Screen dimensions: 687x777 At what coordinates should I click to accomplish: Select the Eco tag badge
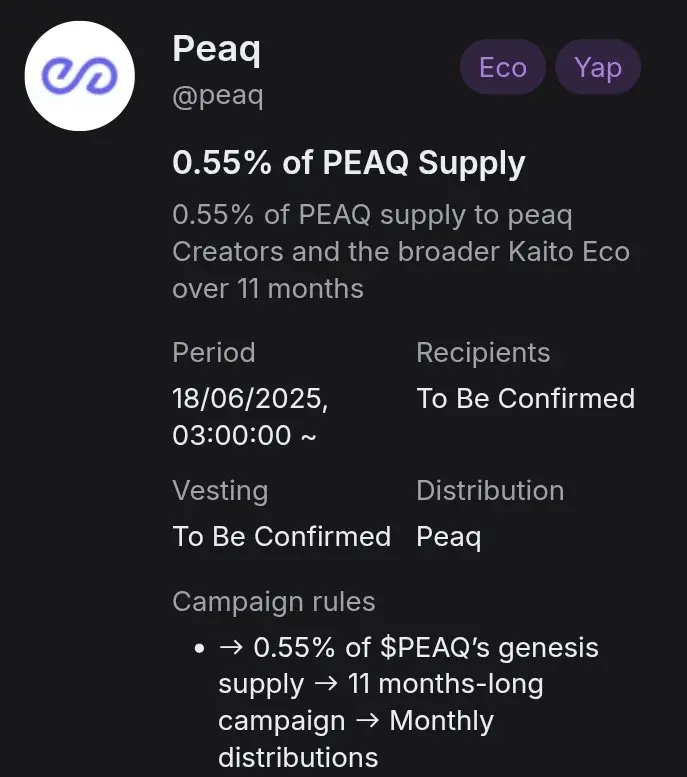502,68
